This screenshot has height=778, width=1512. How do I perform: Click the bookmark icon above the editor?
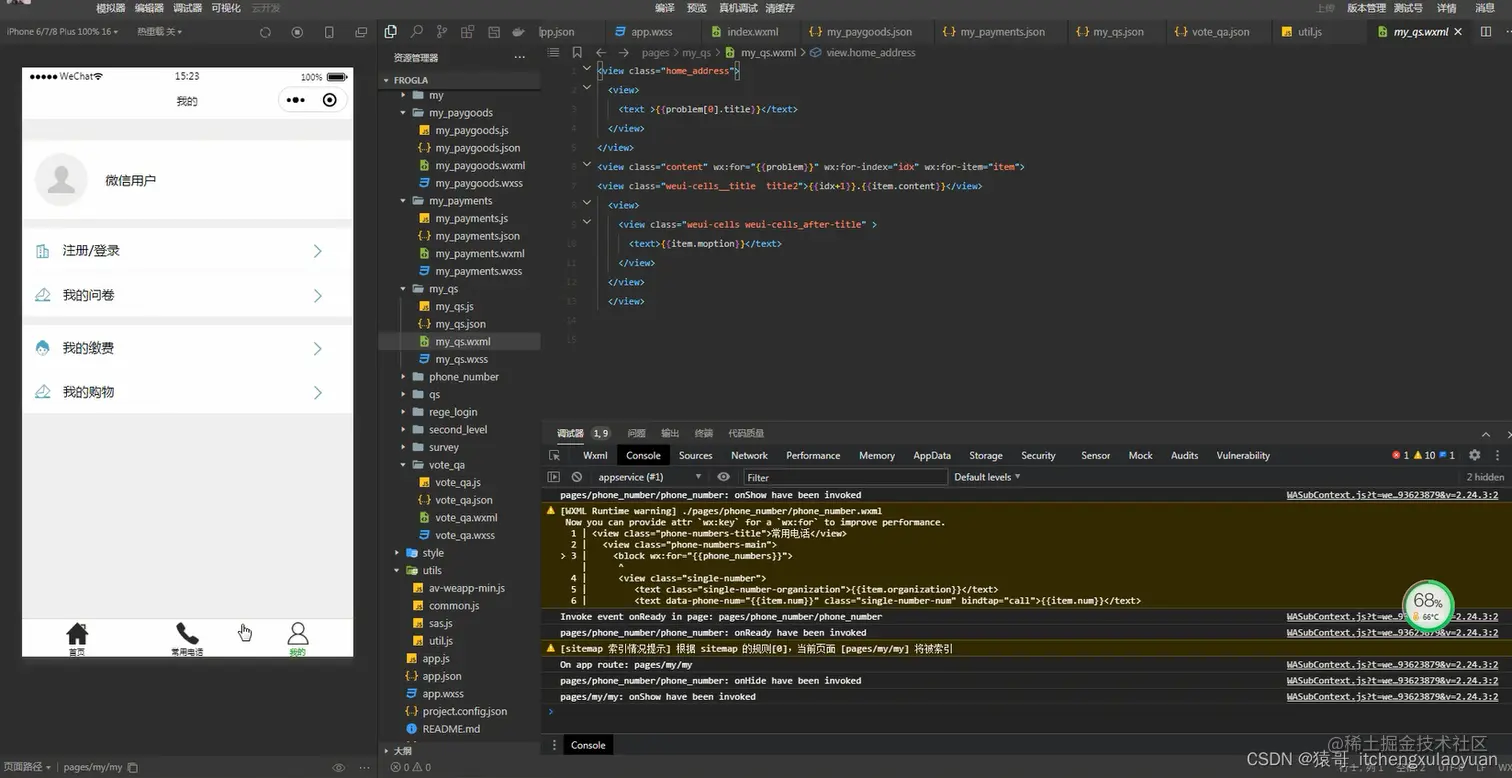pos(577,52)
